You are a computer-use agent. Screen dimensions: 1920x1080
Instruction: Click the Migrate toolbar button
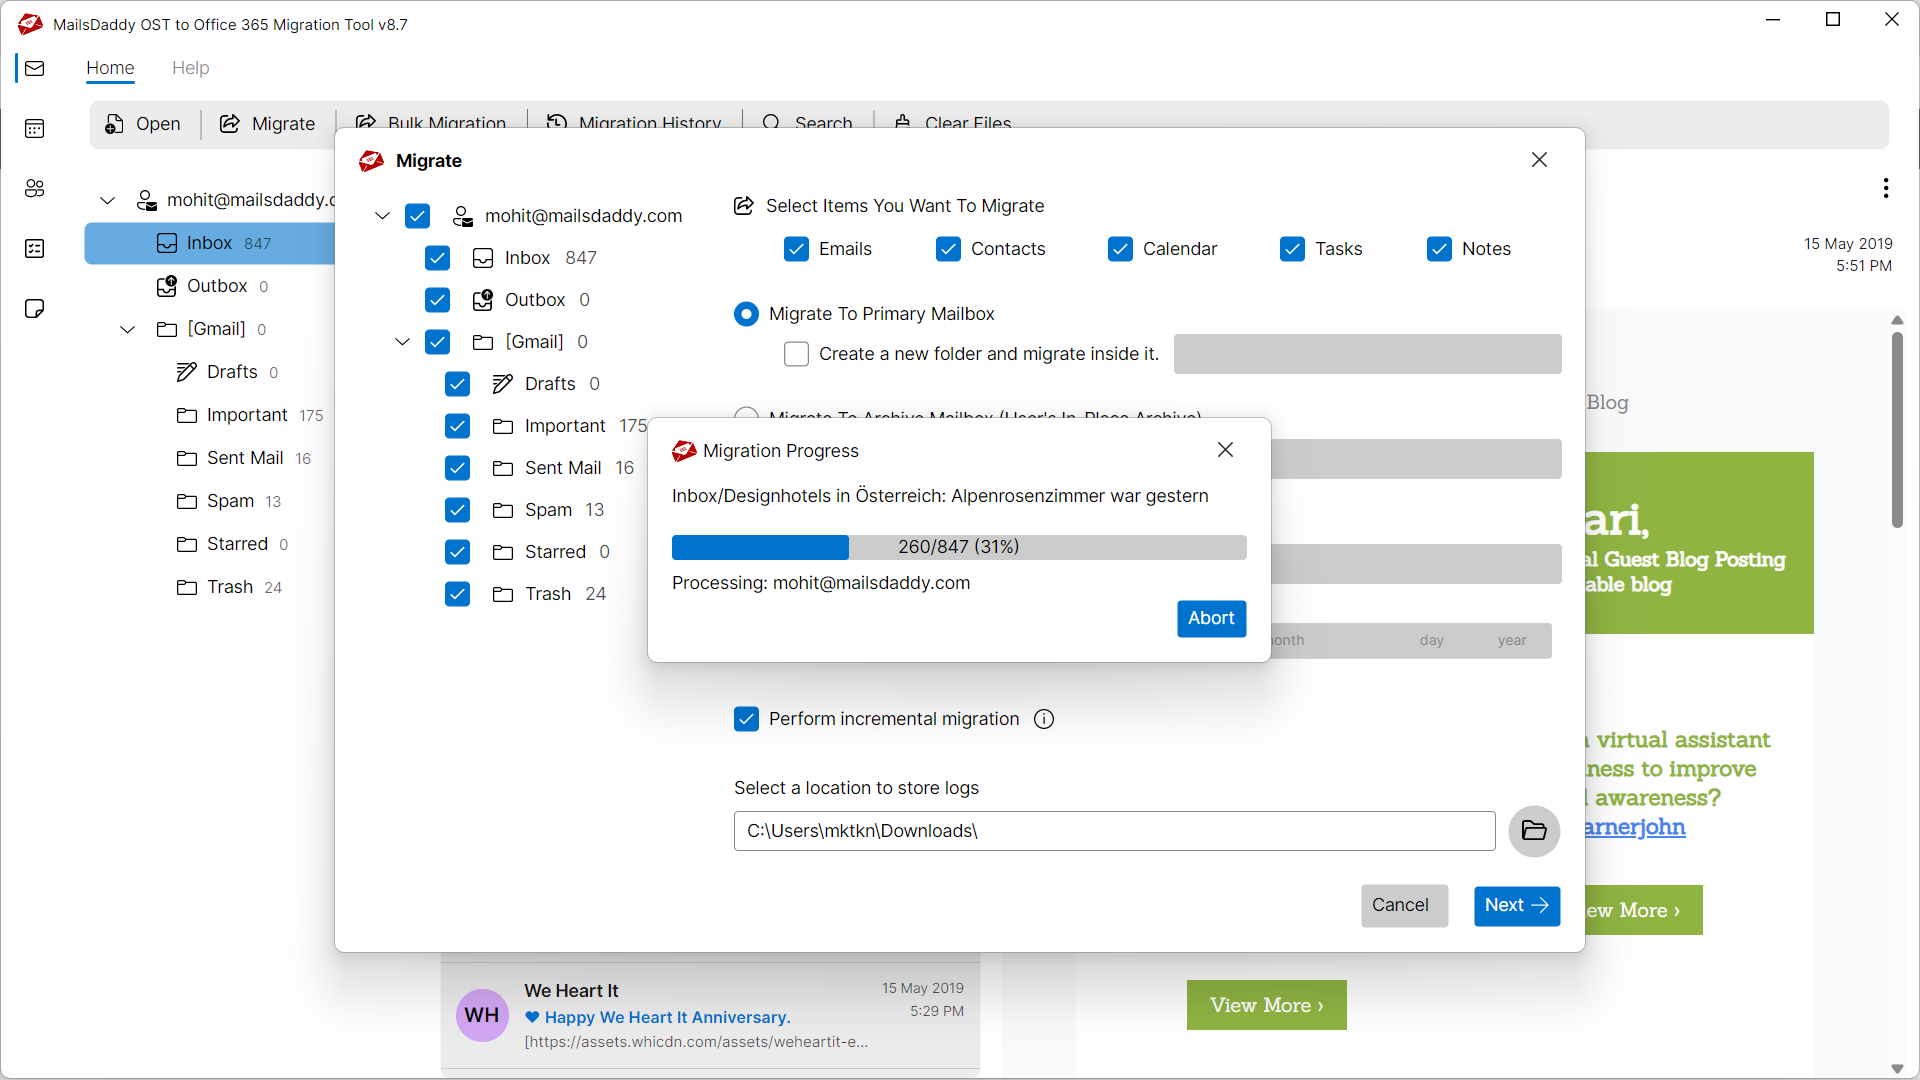tap(267, 124)
